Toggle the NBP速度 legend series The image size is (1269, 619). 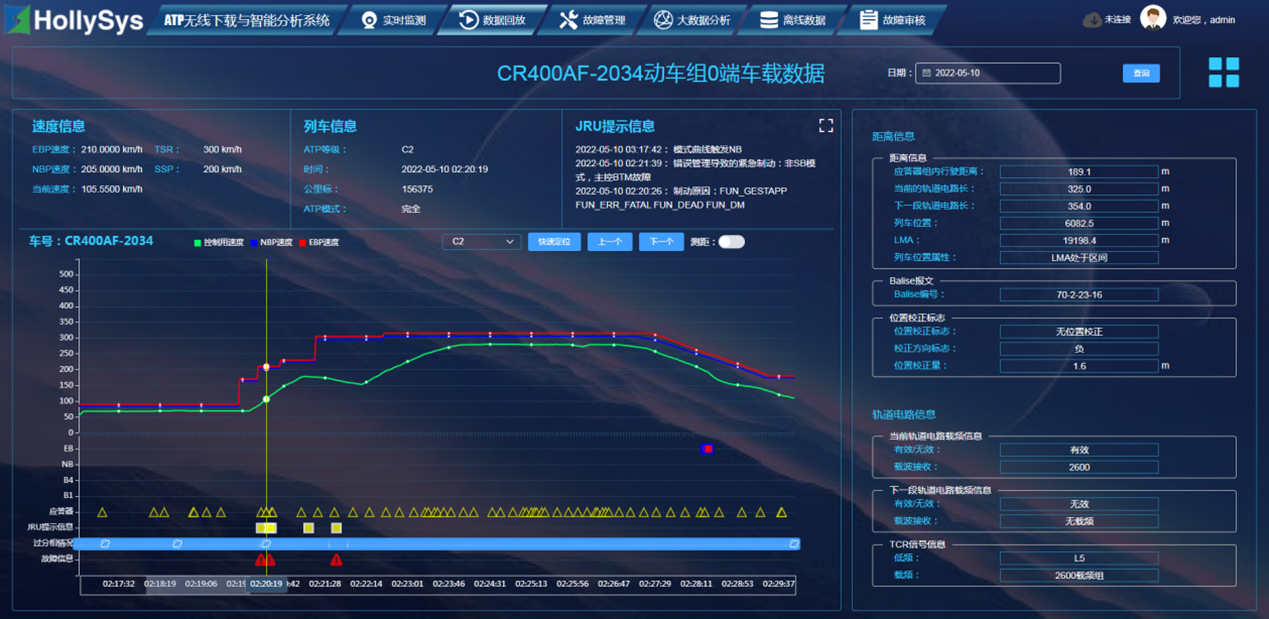tap(270, 243)
